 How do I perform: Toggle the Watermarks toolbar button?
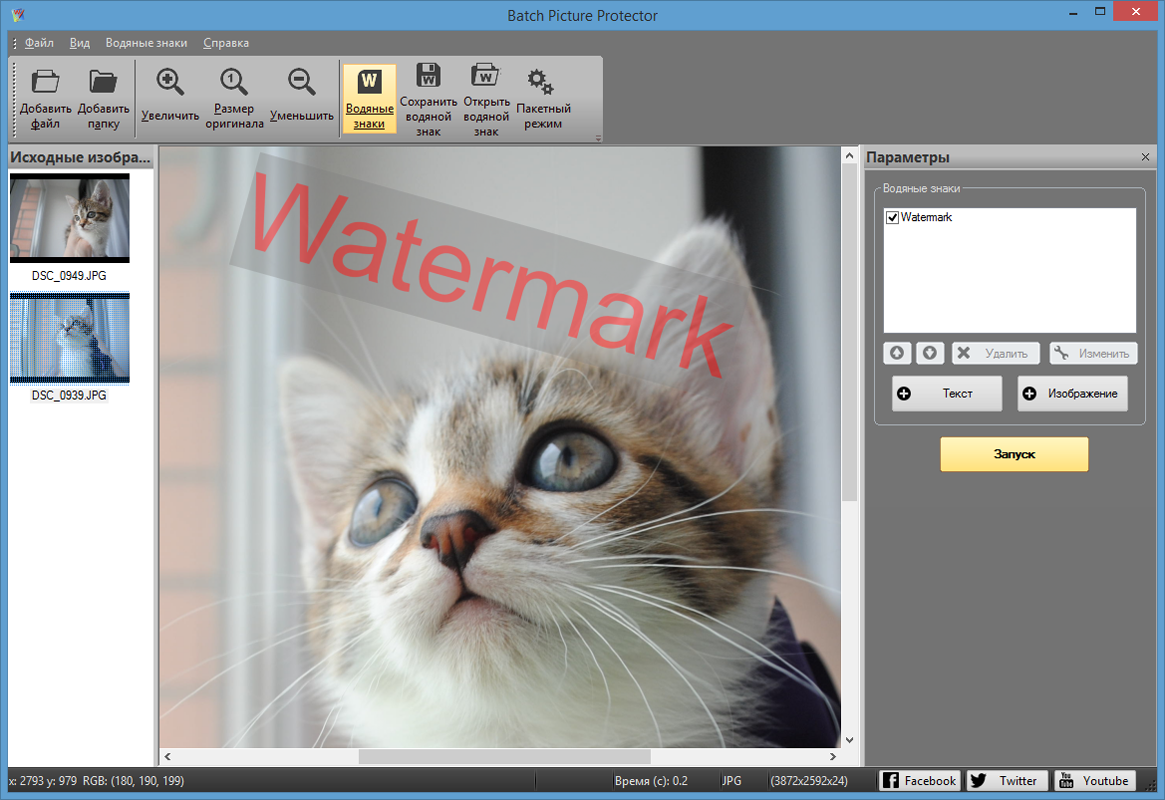369,98
